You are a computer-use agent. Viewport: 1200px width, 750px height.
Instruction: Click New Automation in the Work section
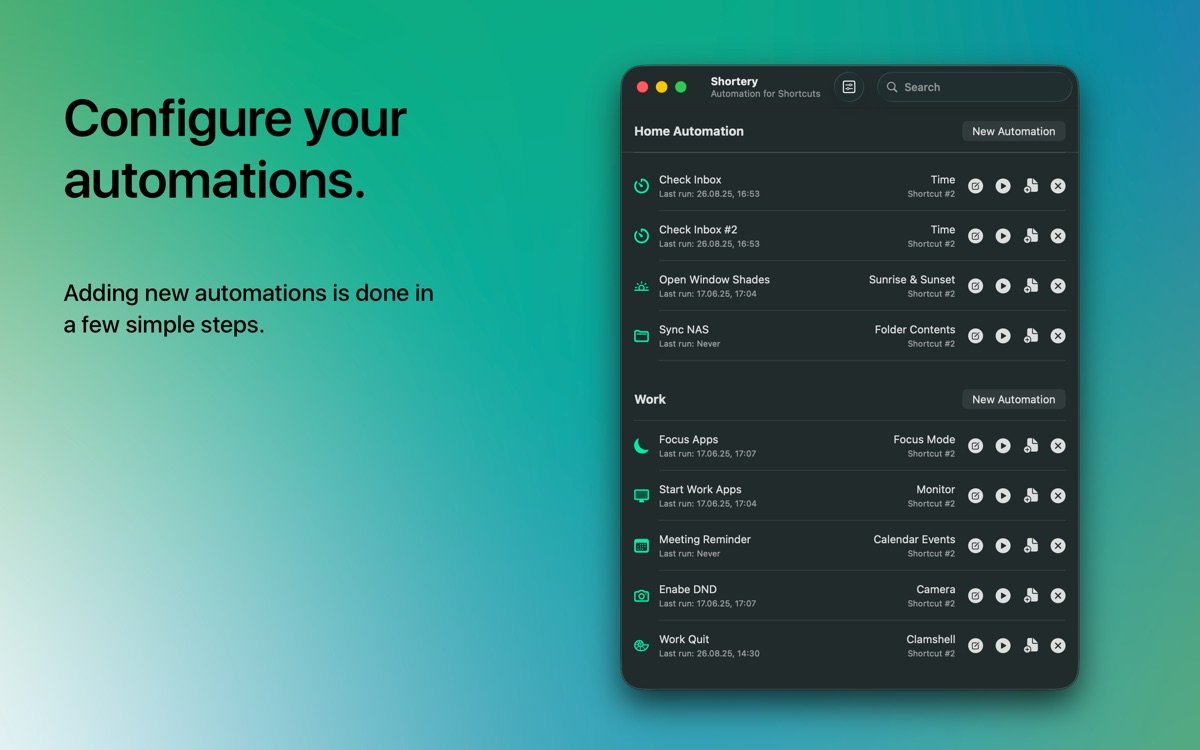click(x=1013, y=399)
